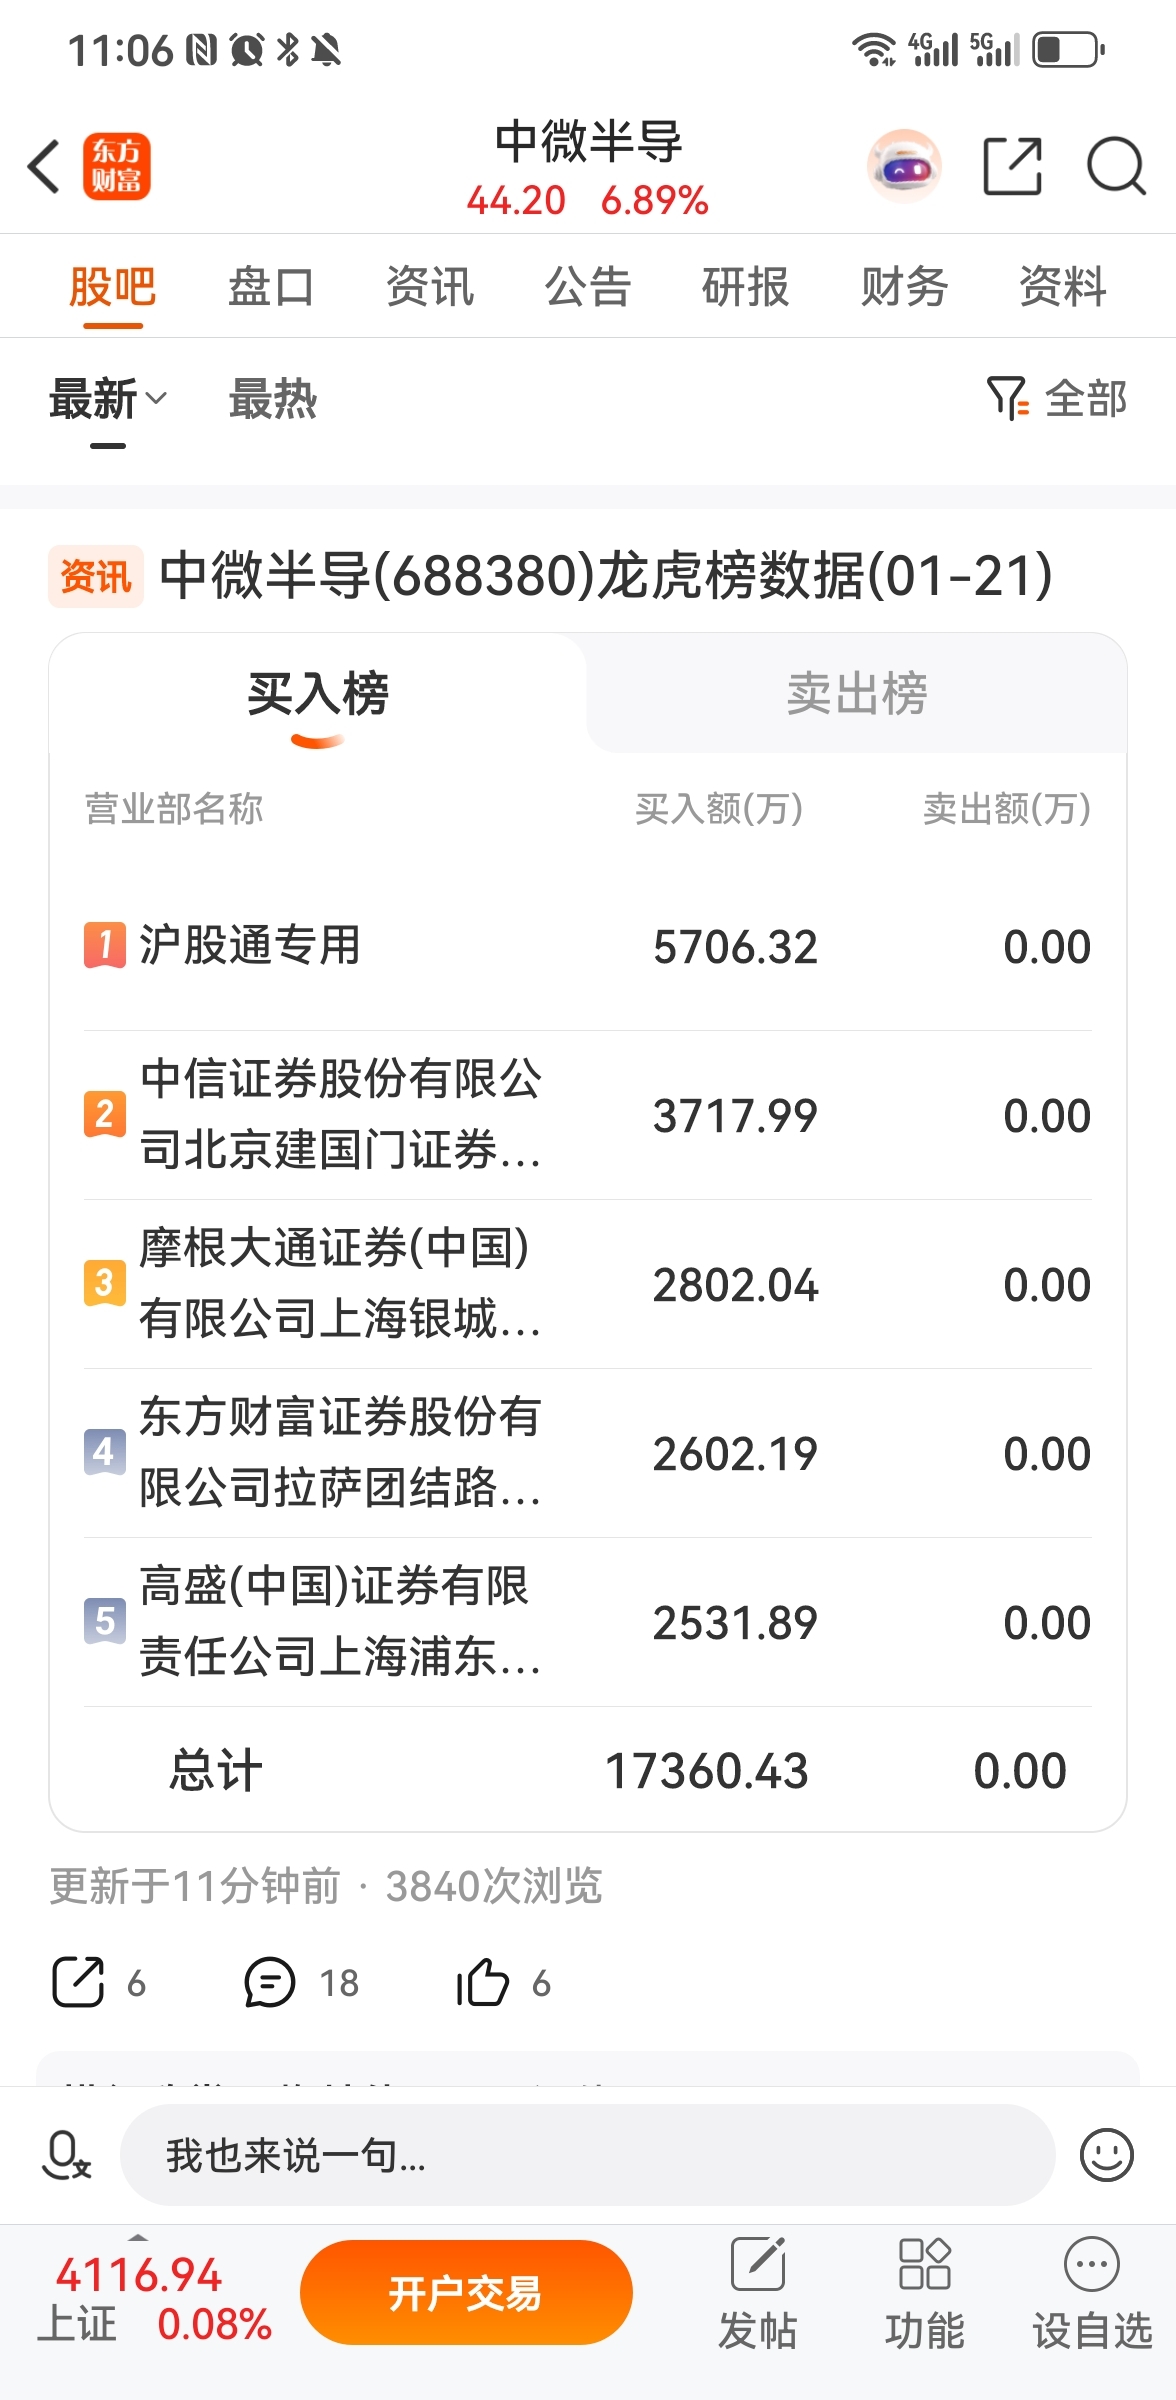Screen dimensions: 1176x2400
Task: Tap the share icon in header
Action: pos(1012,166)
